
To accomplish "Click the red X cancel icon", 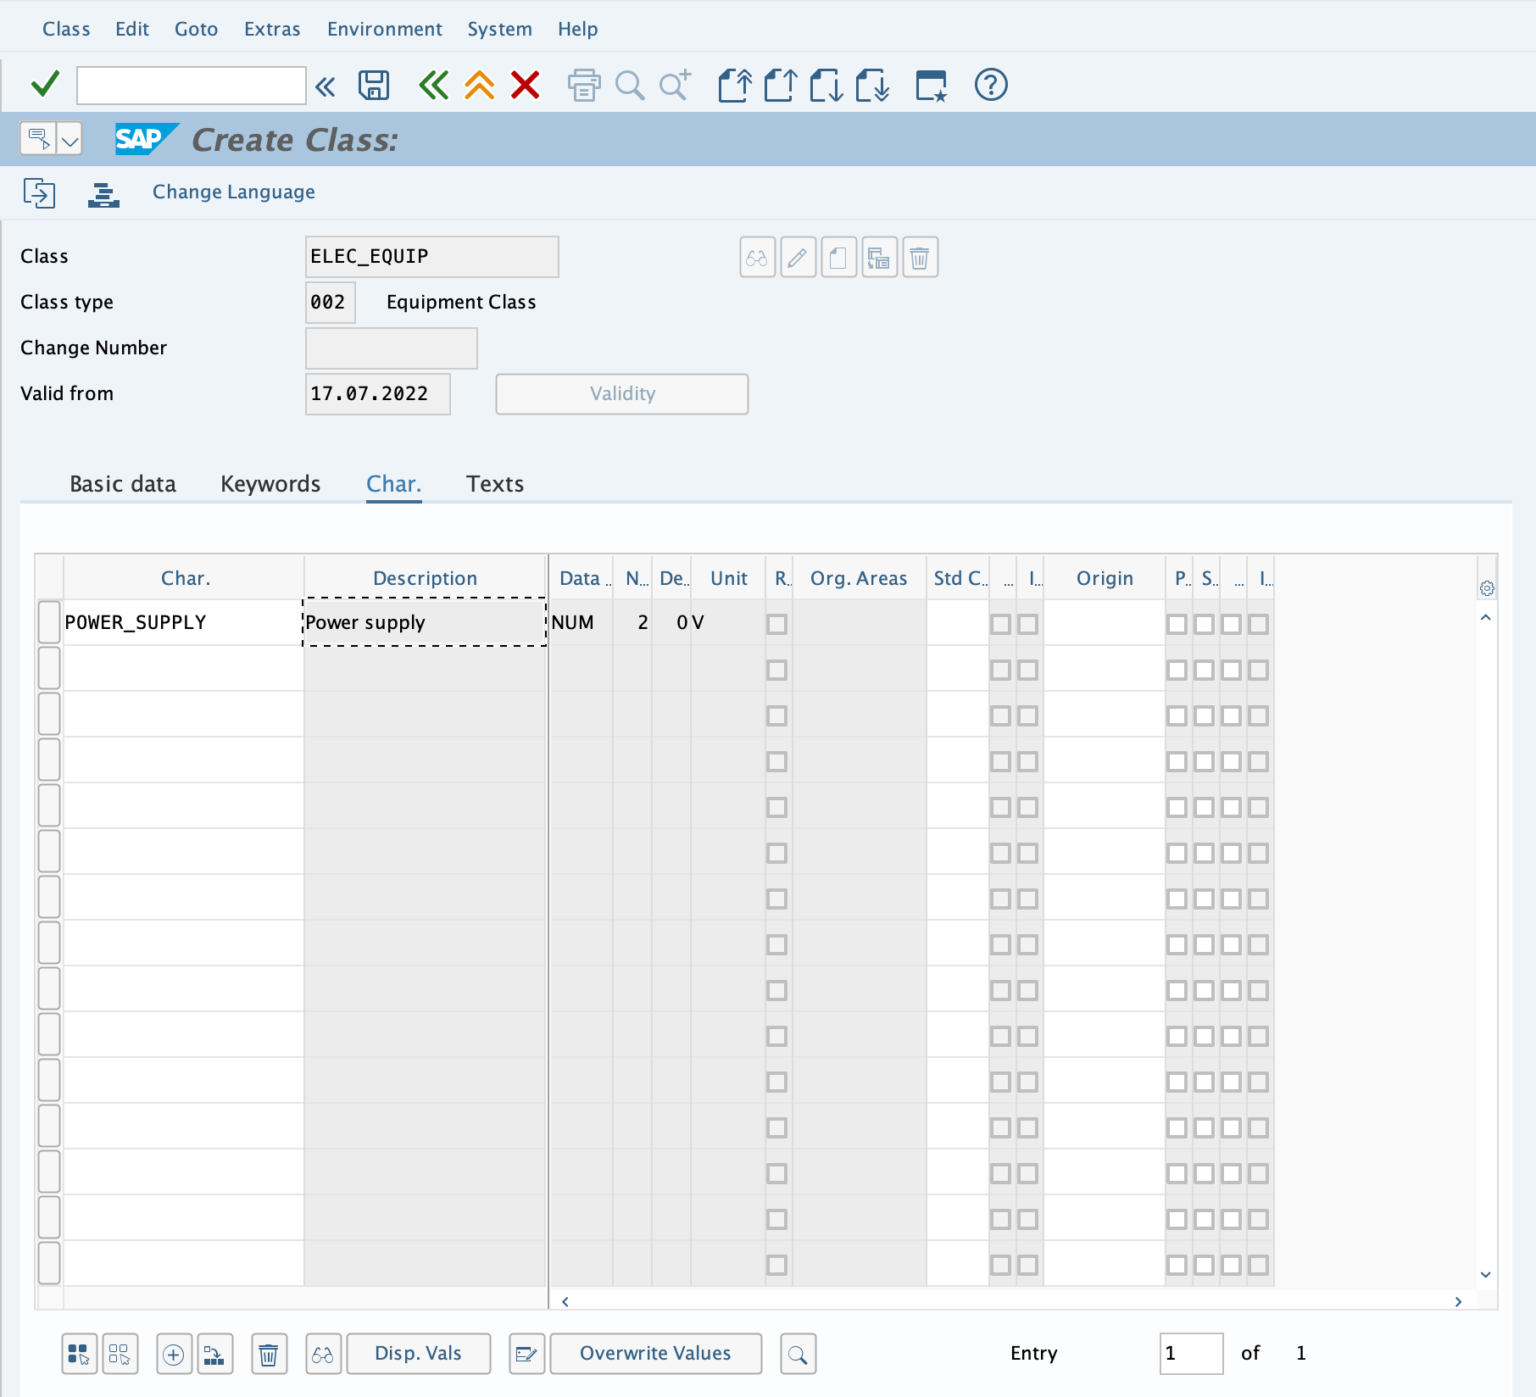I will tap(525, 85).
